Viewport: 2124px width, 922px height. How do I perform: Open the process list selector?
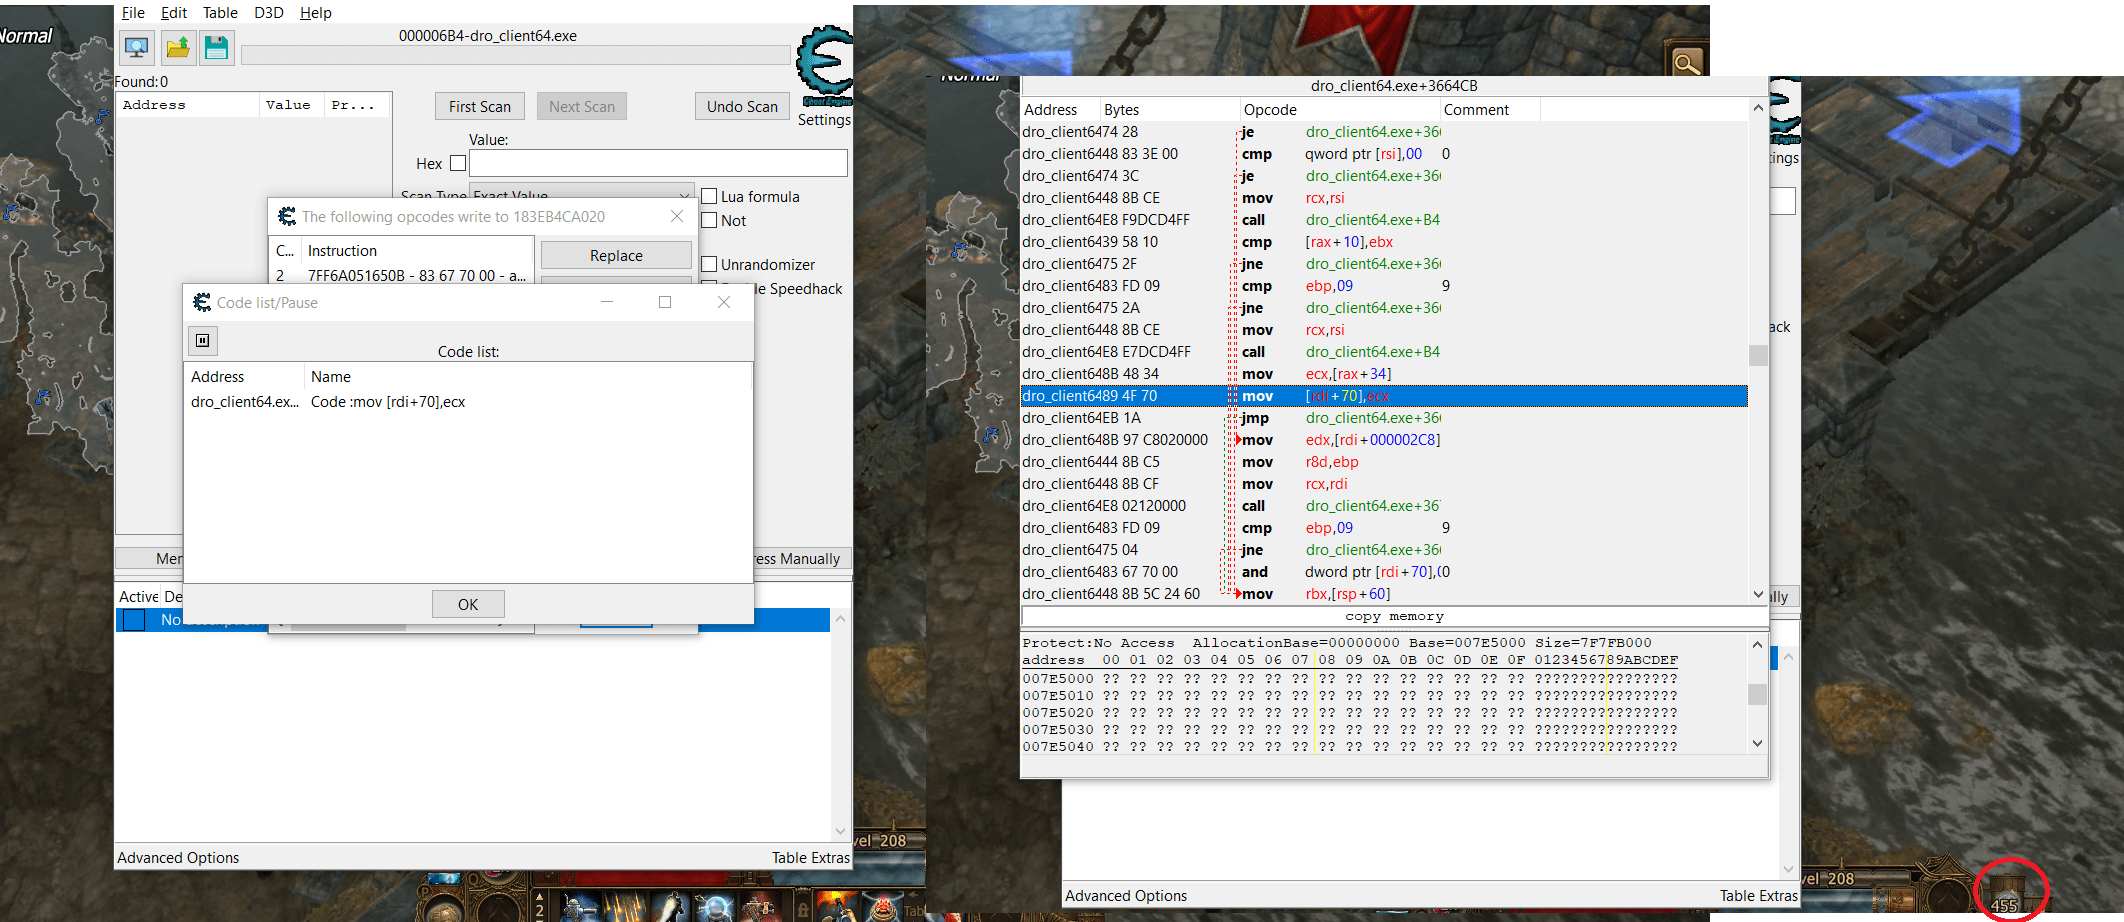(136, 47)
